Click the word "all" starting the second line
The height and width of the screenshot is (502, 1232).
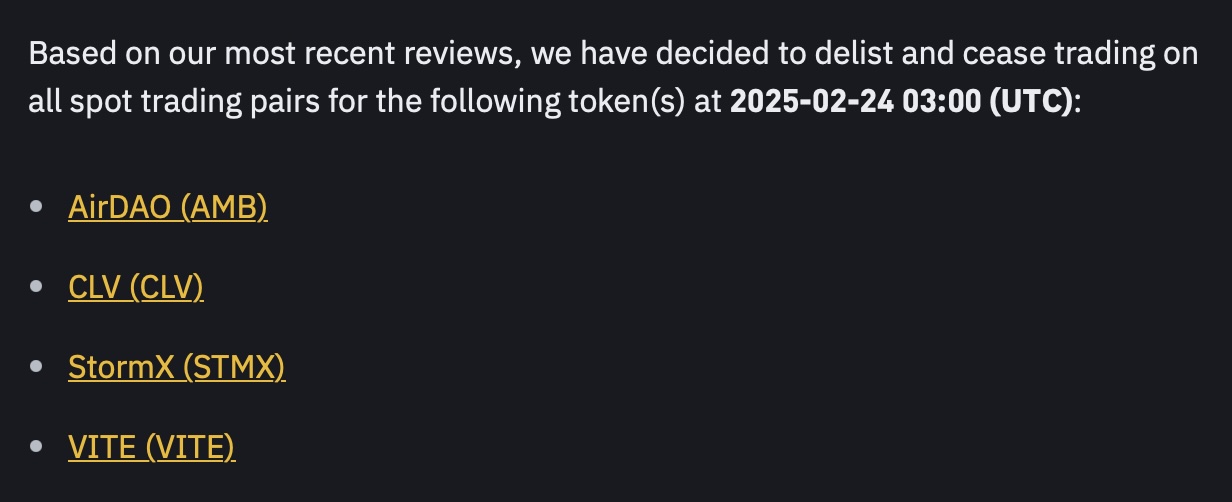(x=44, y=102)
